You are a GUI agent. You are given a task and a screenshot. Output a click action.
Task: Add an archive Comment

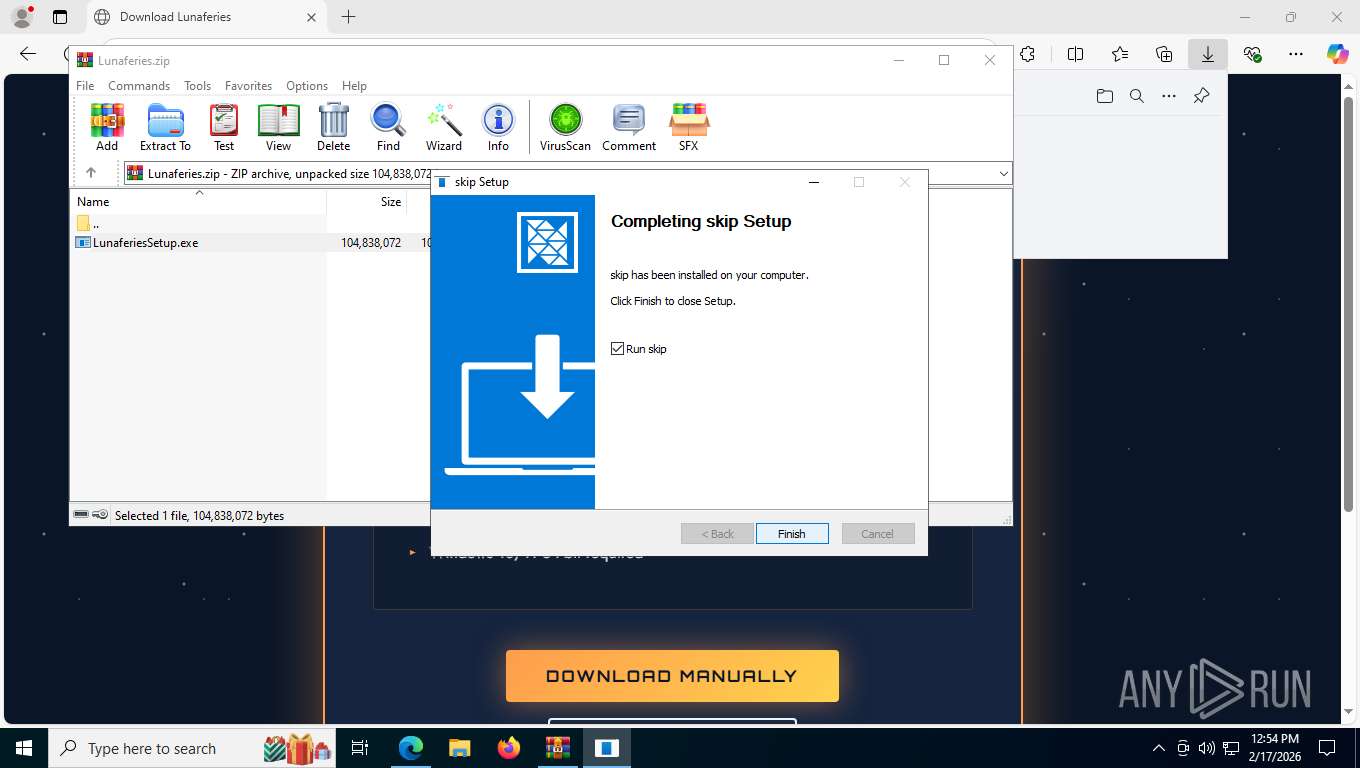629,127
